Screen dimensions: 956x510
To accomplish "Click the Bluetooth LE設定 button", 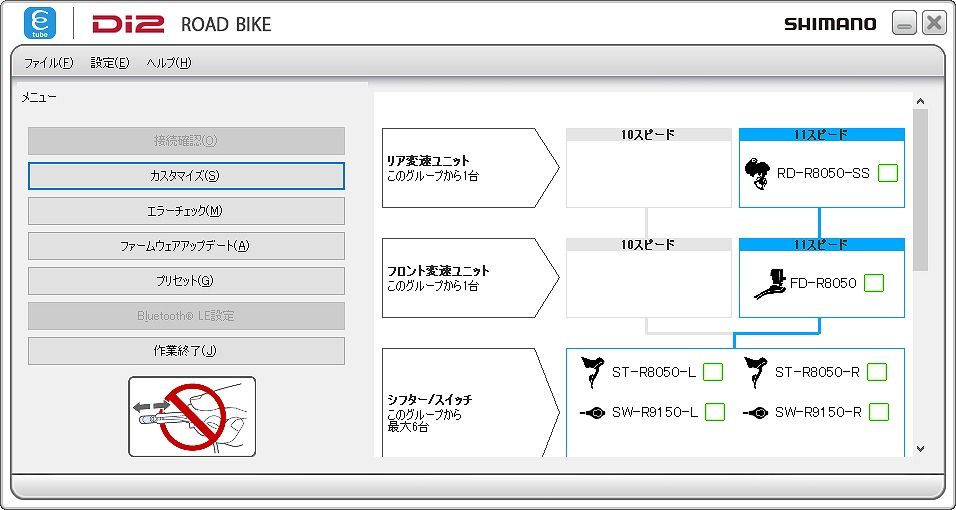I will pos(186,316).
